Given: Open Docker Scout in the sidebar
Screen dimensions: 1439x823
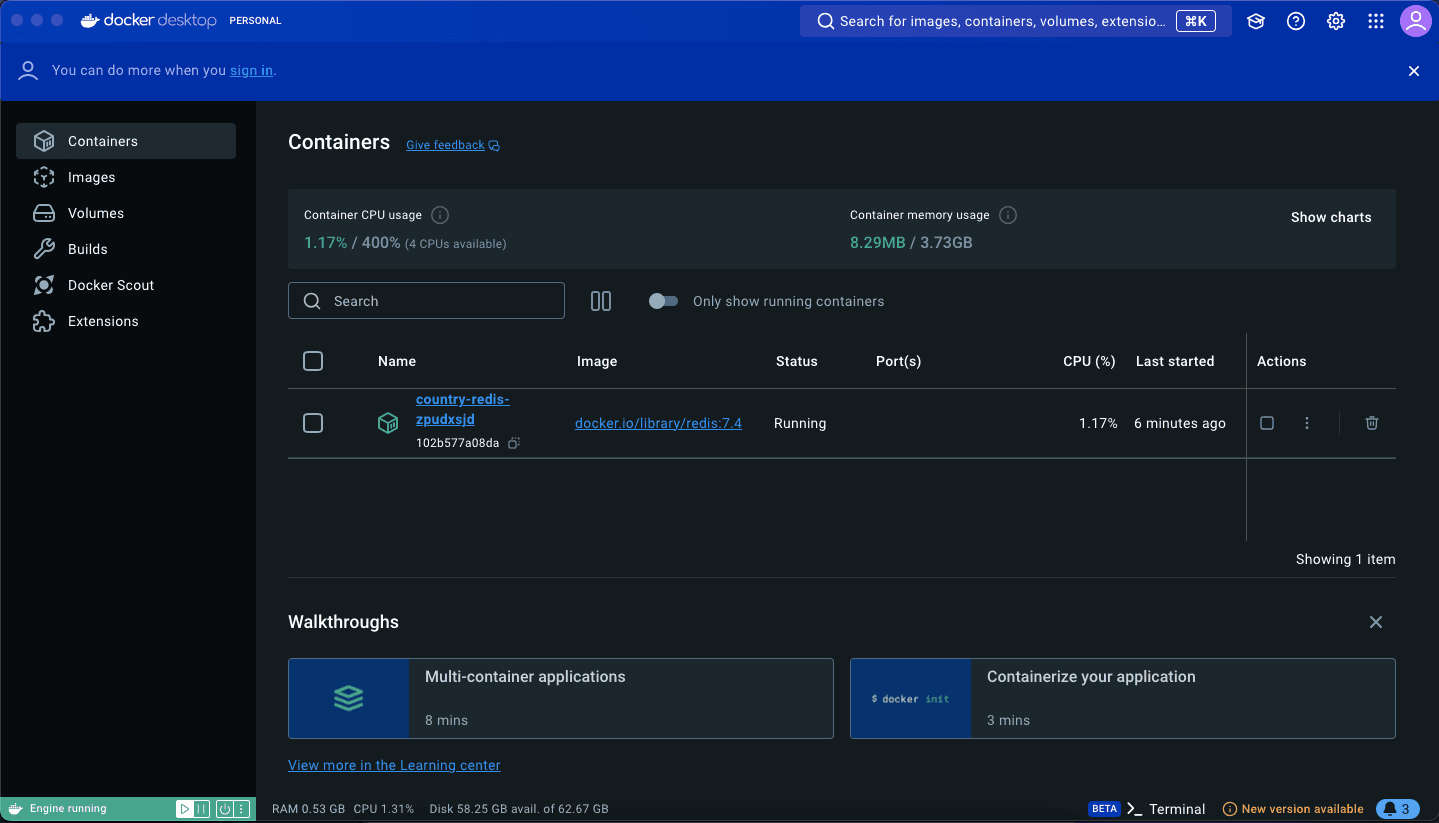Looking at the screenshot, I should 126,285.
